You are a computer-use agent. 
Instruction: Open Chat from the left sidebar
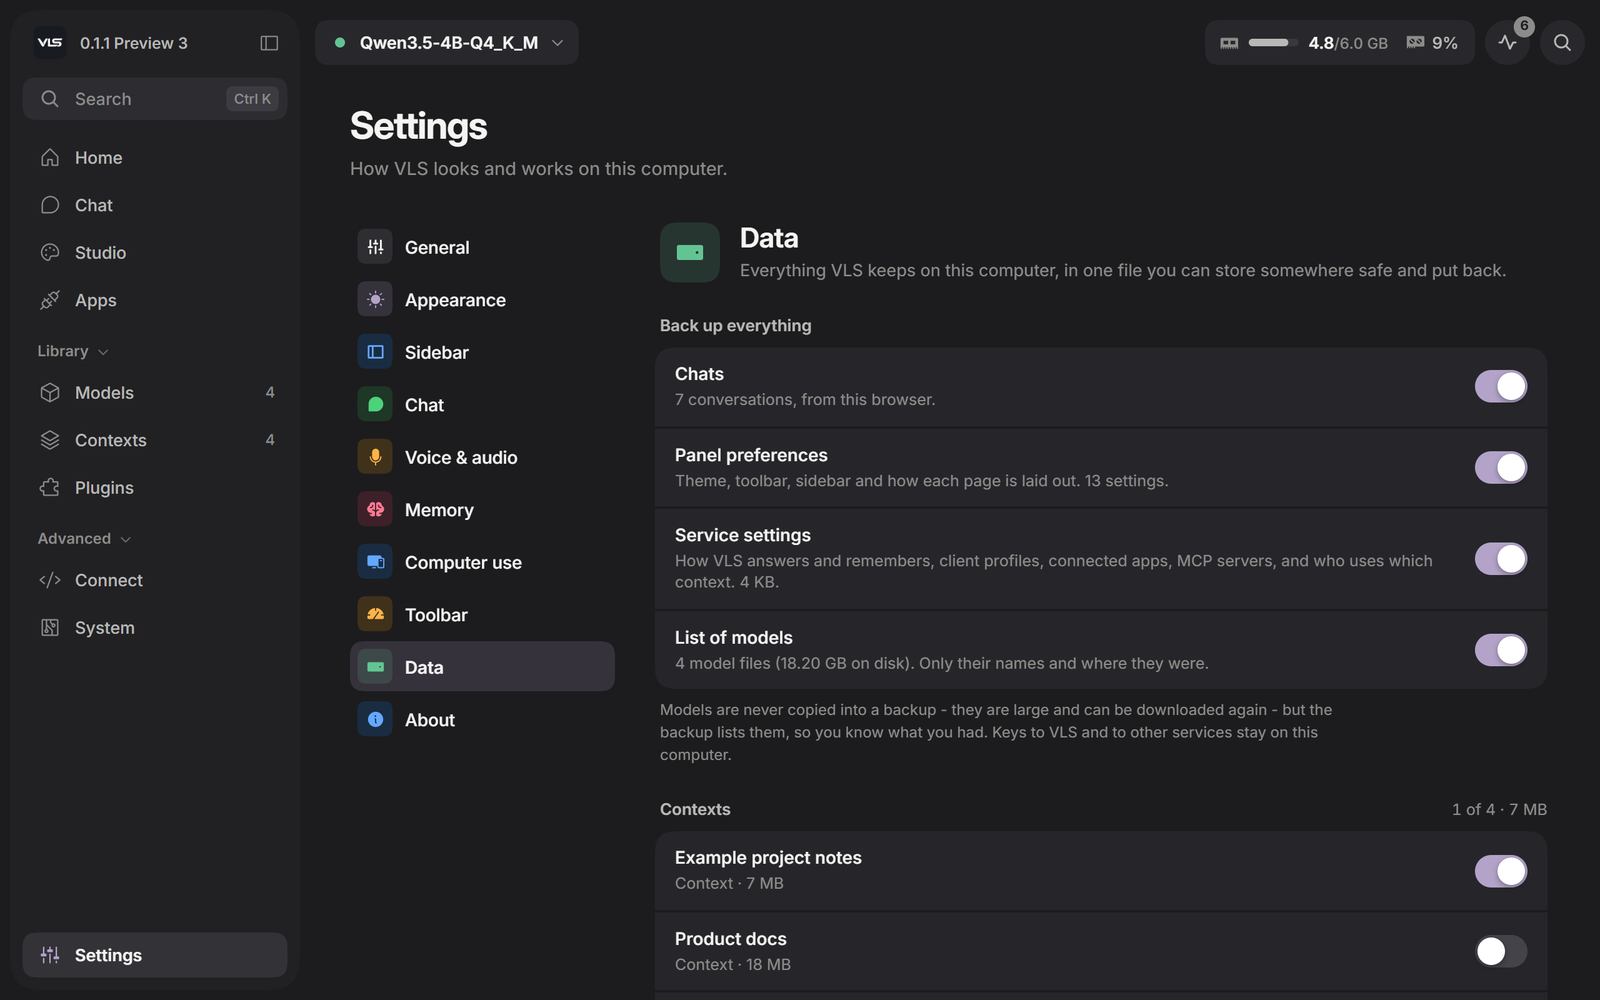[155, 205]
